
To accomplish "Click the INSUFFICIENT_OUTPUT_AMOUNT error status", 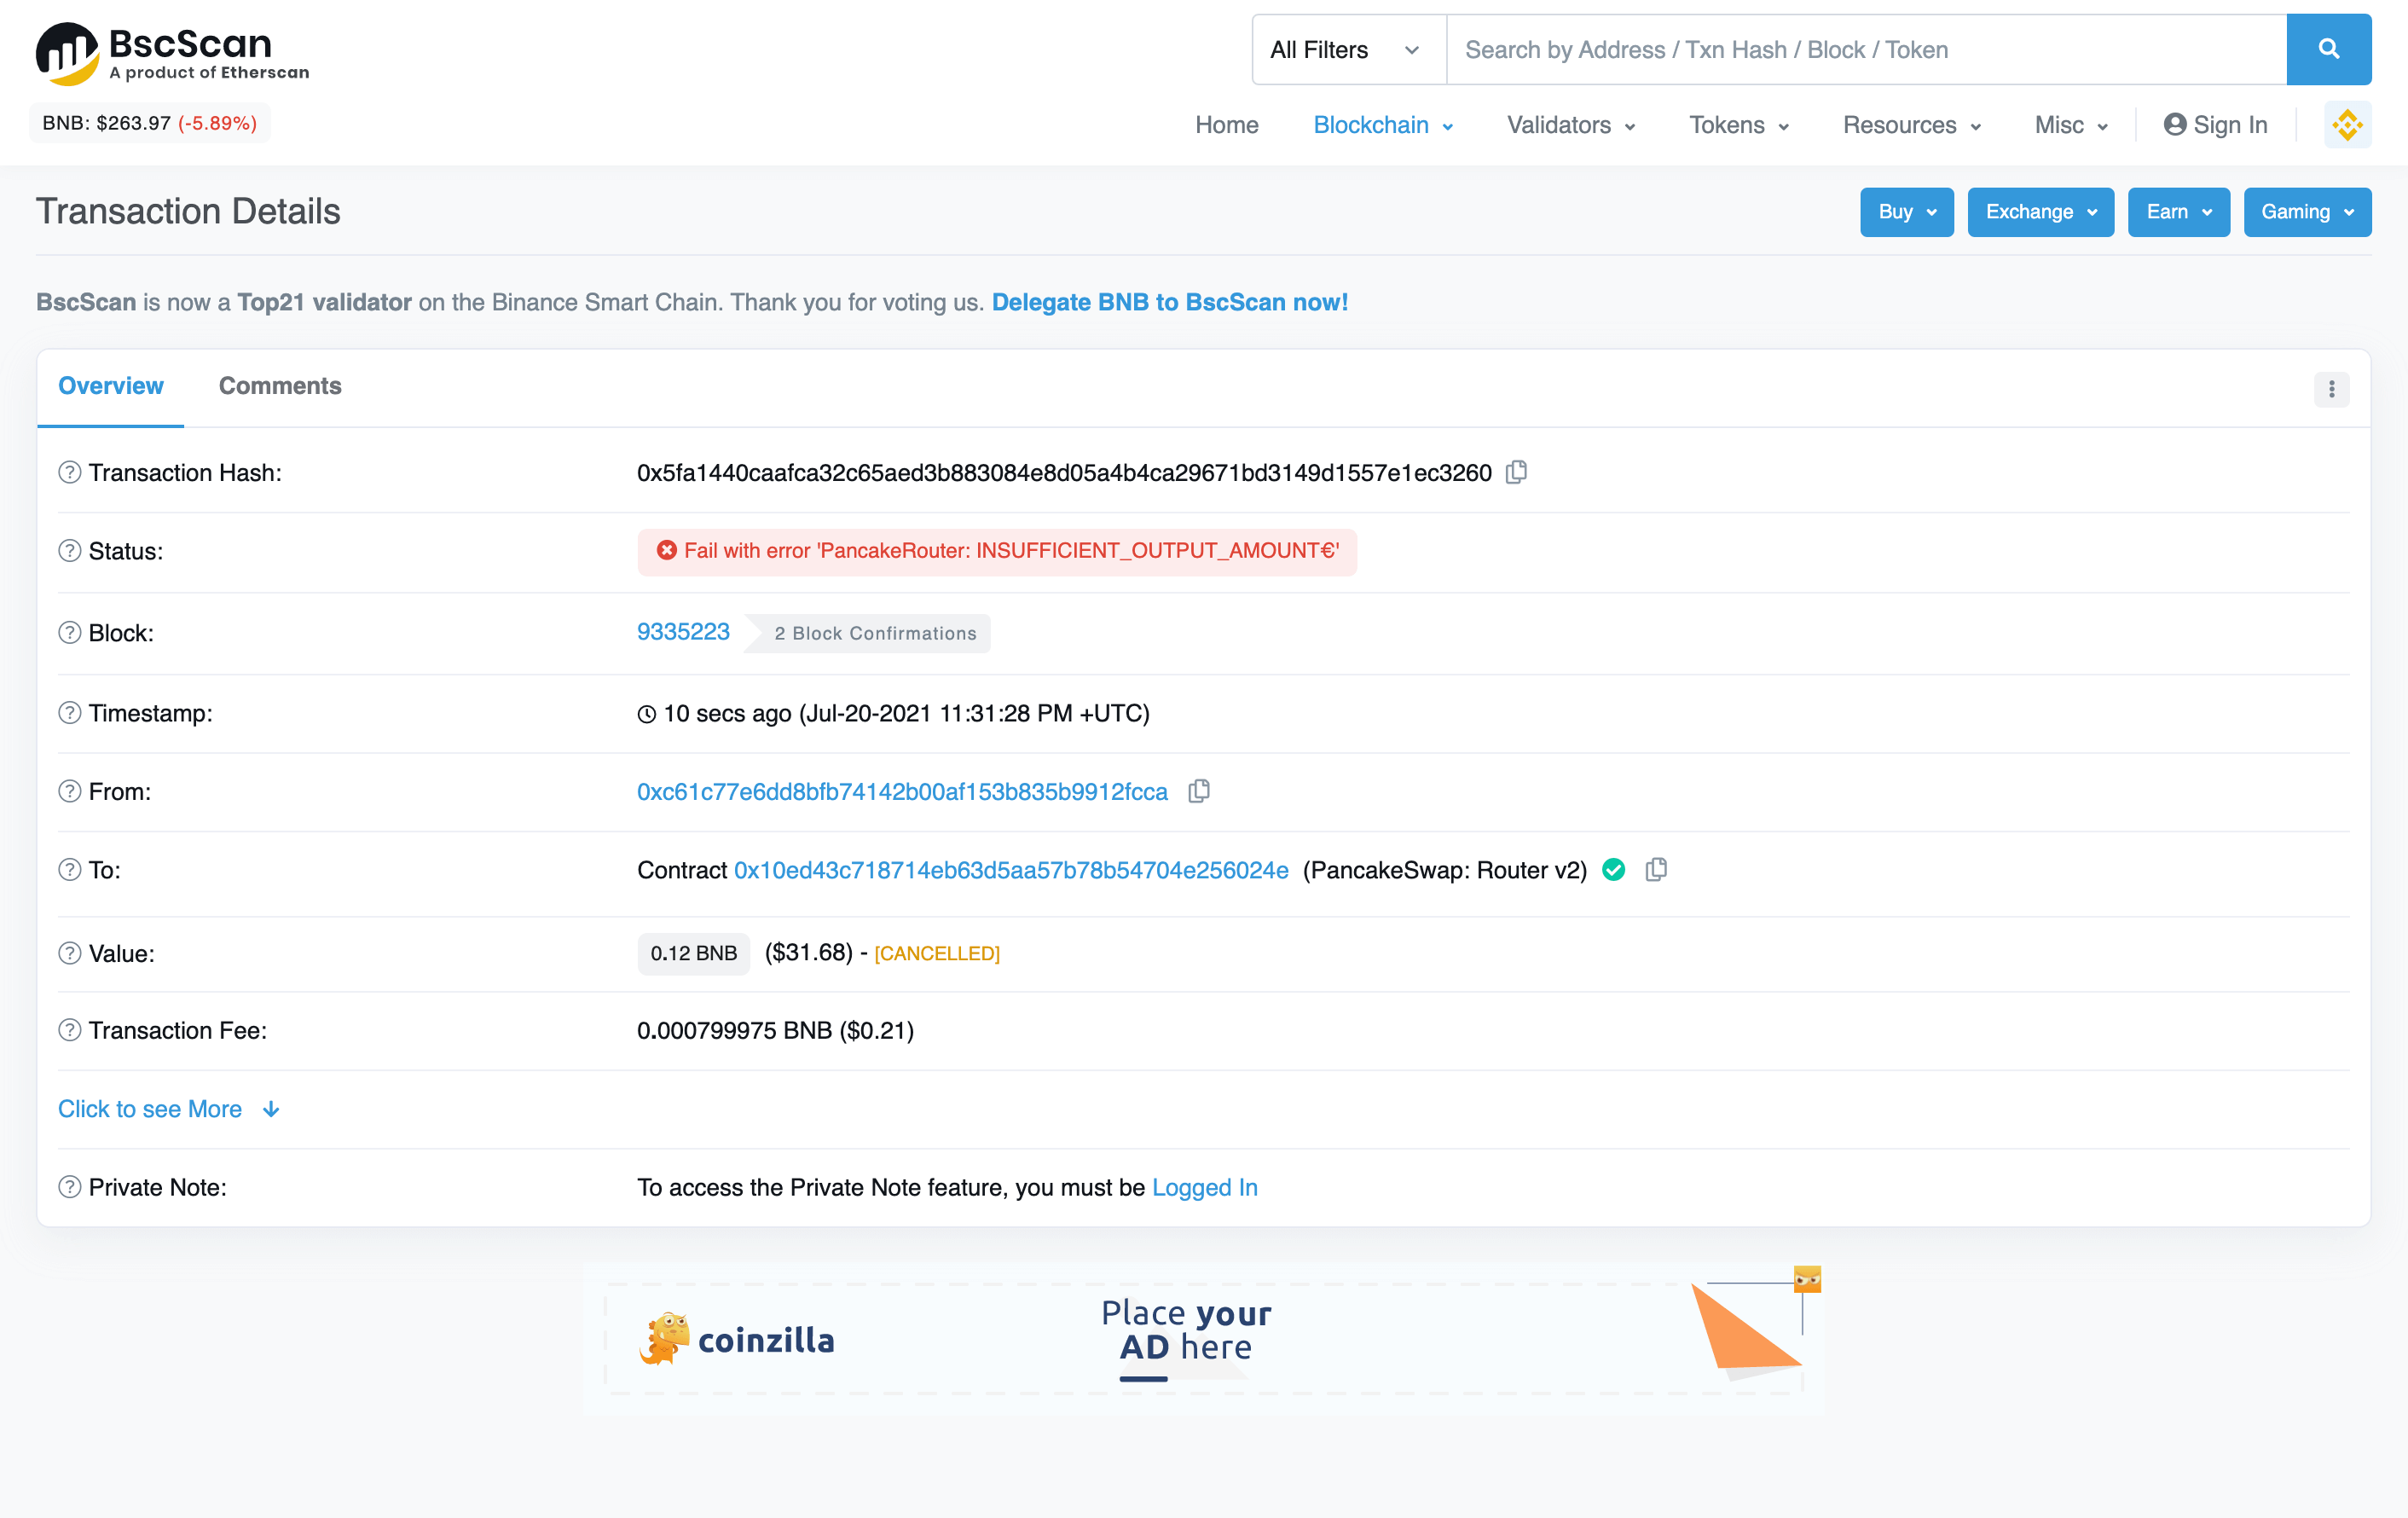I will tap(997, 551).
